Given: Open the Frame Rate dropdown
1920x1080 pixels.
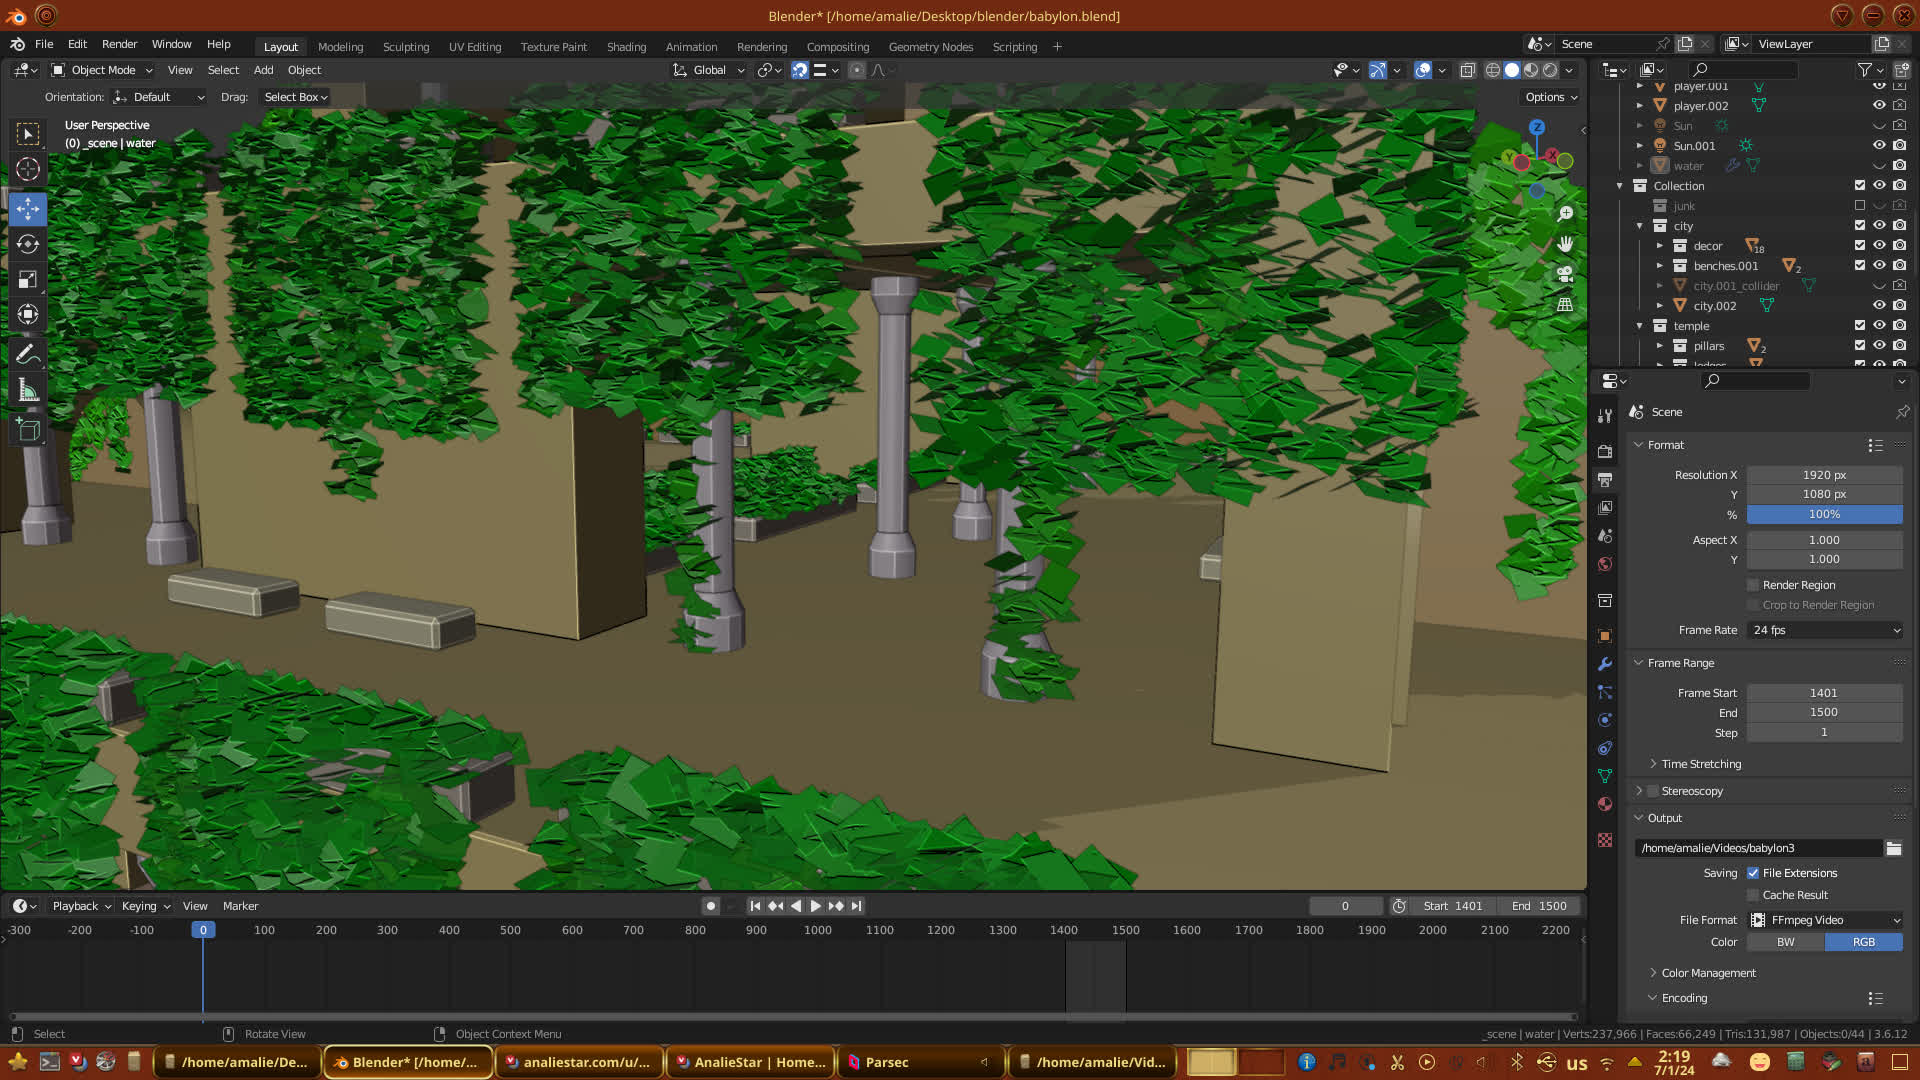Looking at the screenshot, I should [1825, 630].
